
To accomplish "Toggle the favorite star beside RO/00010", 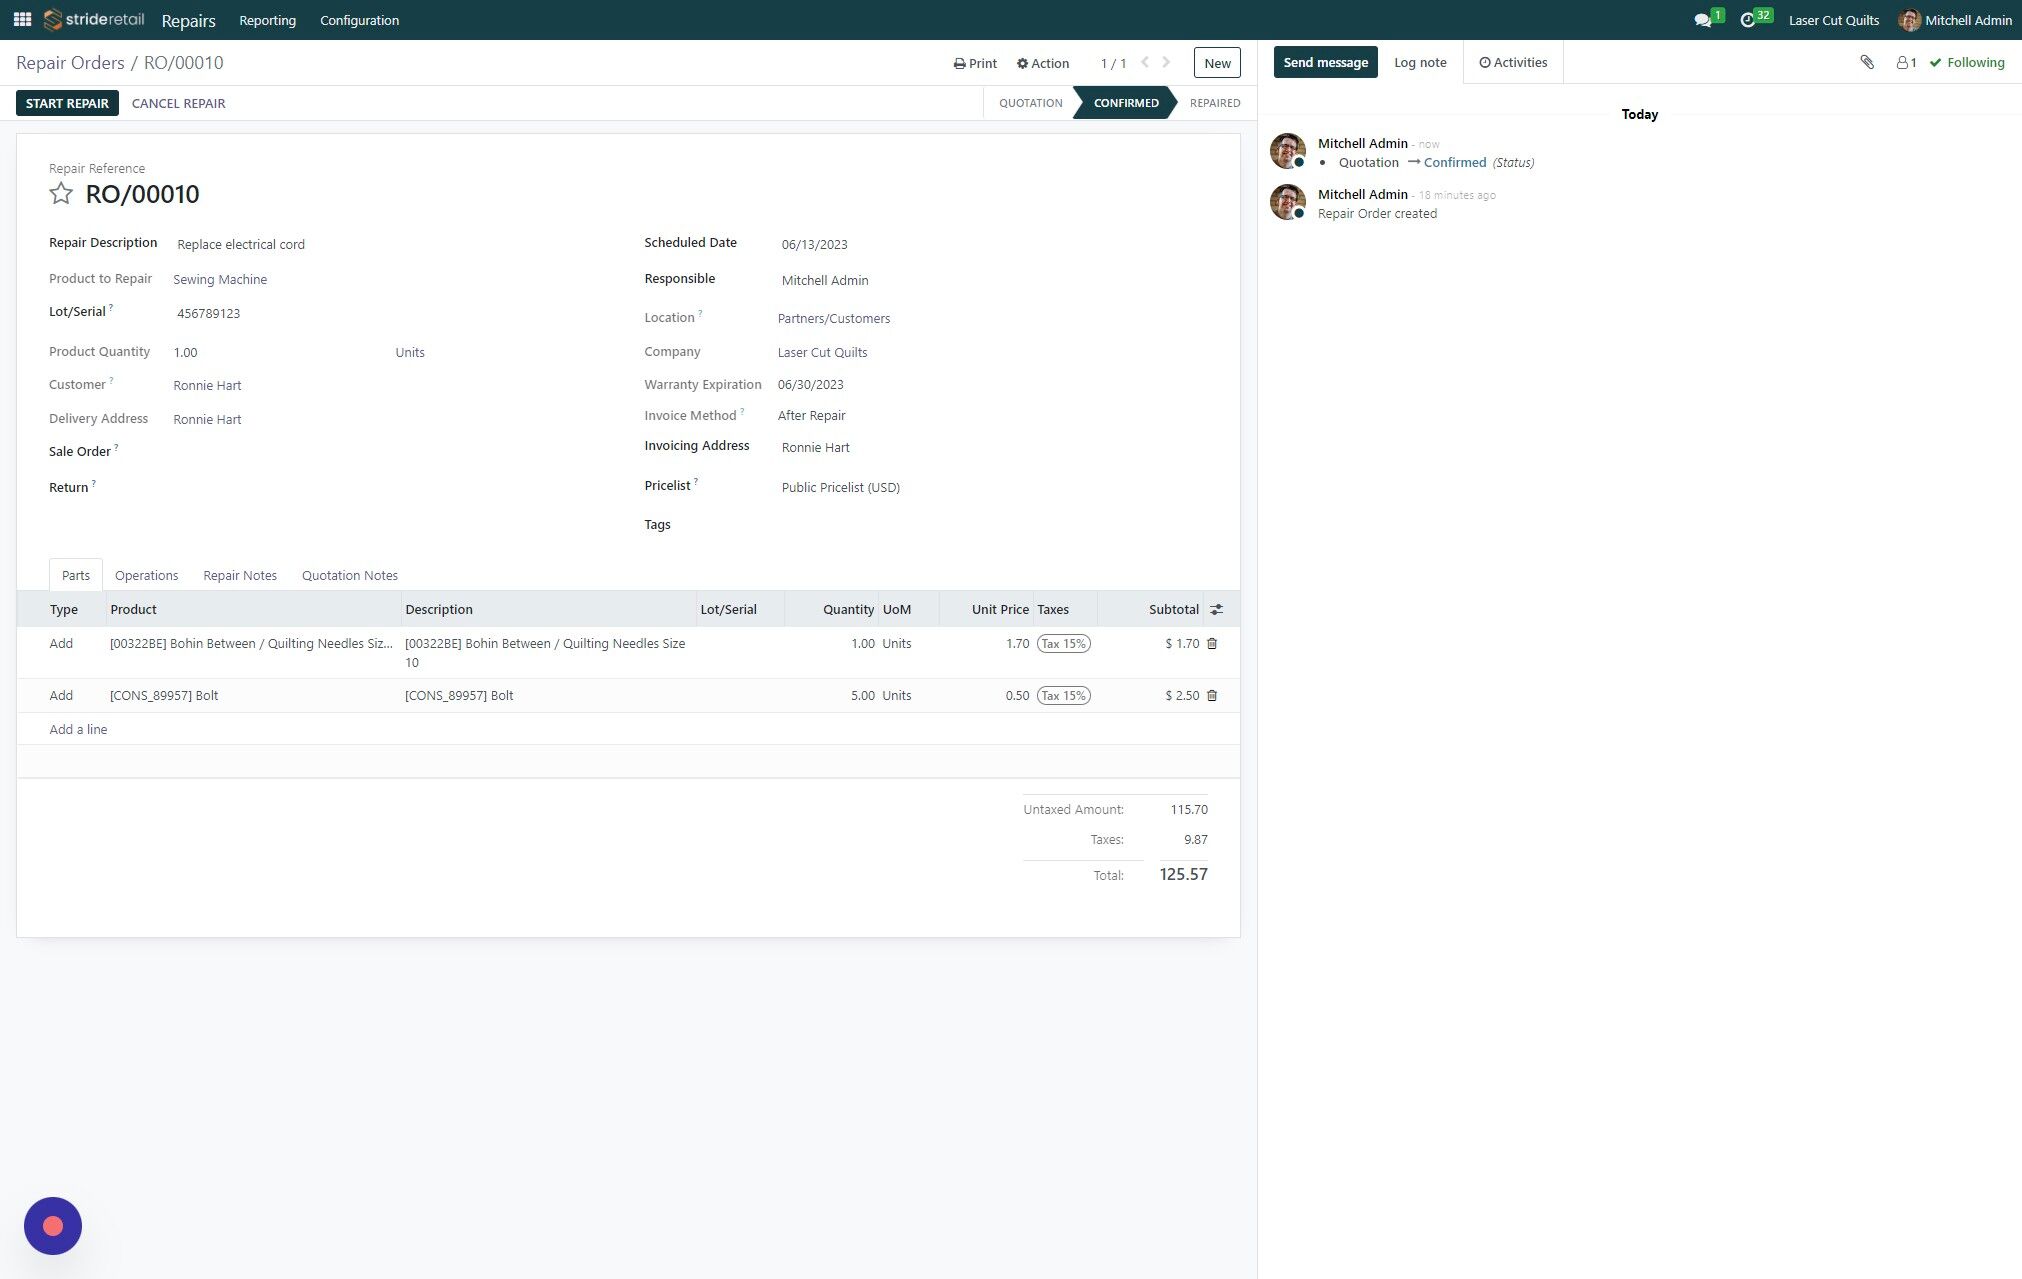I will [61, 194].
